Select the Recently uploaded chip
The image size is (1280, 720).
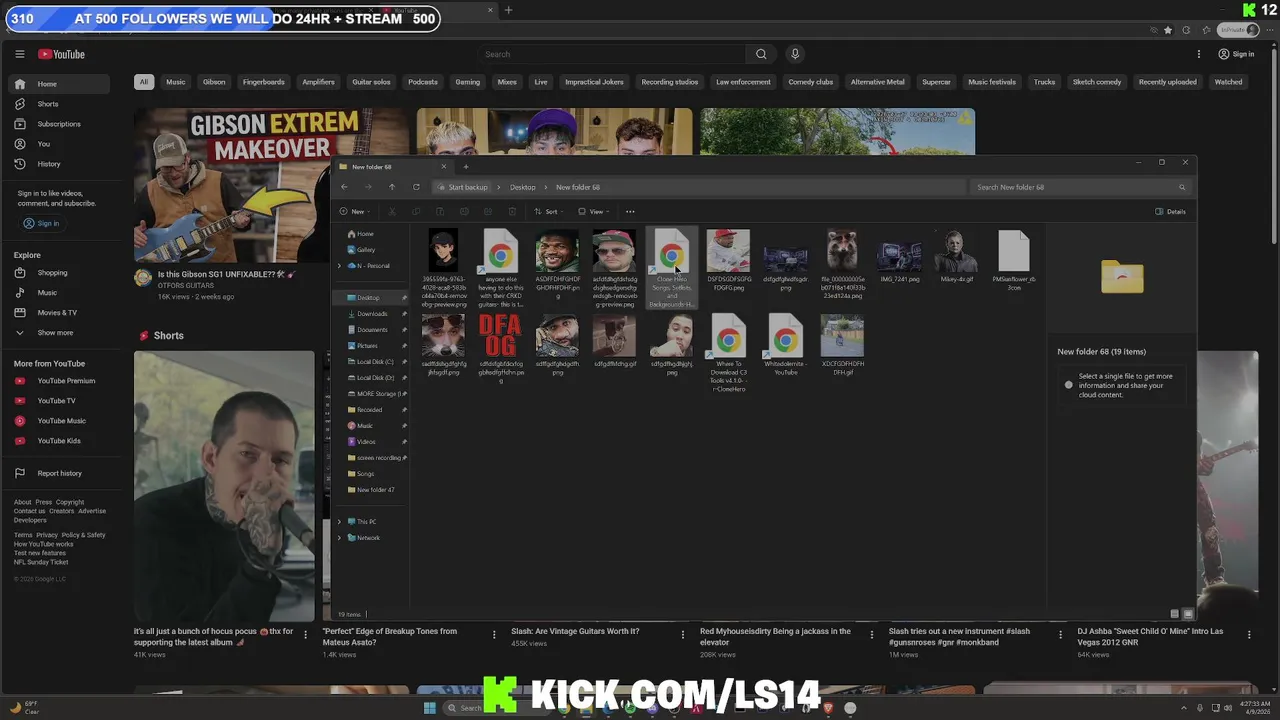point(1168,82)
